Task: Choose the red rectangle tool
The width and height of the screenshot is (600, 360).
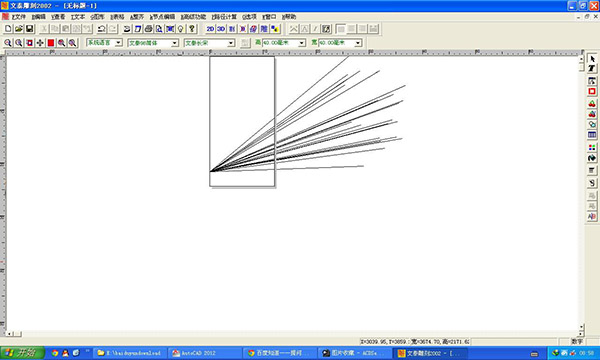Action: coord(592,91)
